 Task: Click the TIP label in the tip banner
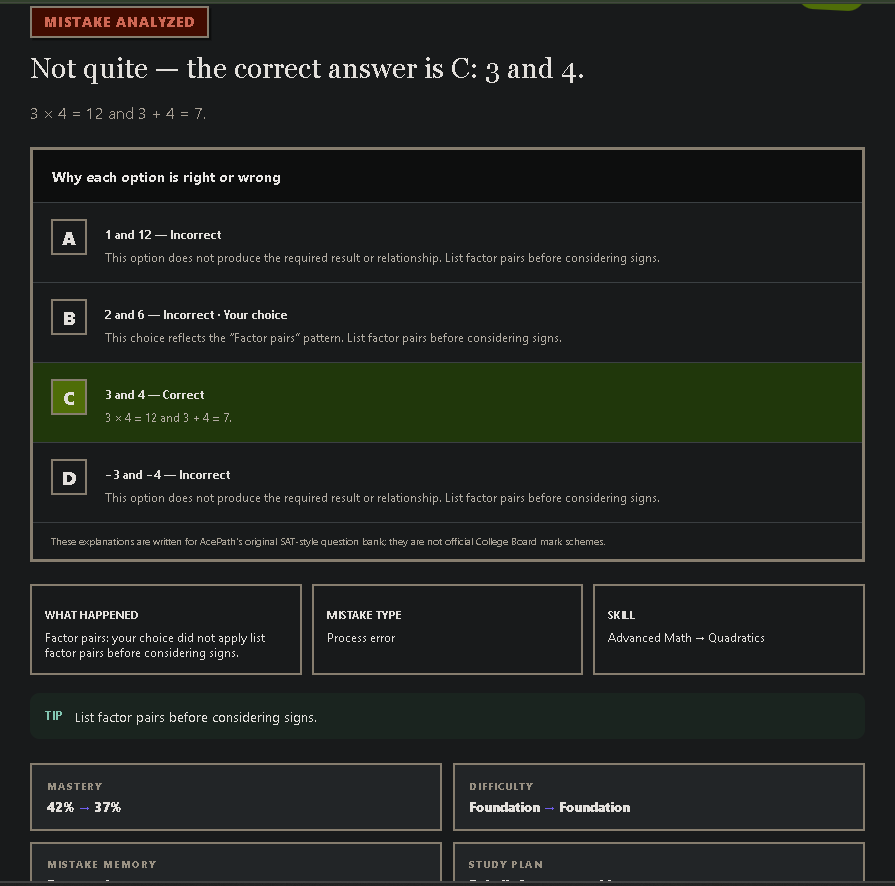click(54, 716)
